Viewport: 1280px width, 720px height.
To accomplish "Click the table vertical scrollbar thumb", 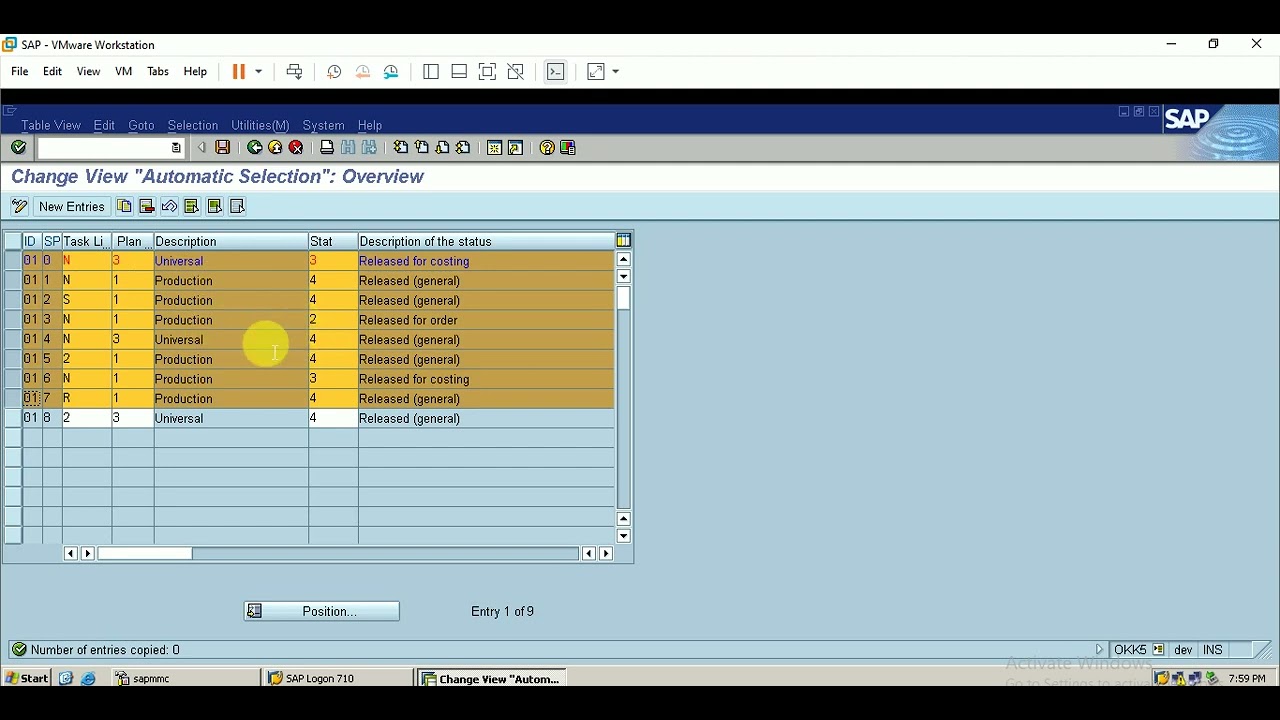I will [623, 298].
